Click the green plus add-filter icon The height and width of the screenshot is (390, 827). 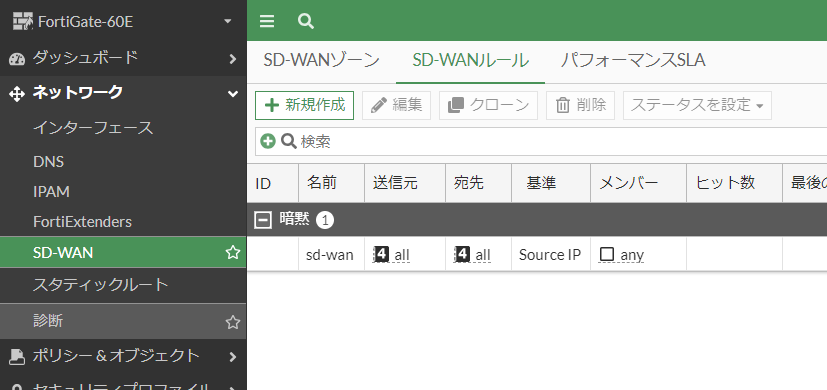point(268,141)
